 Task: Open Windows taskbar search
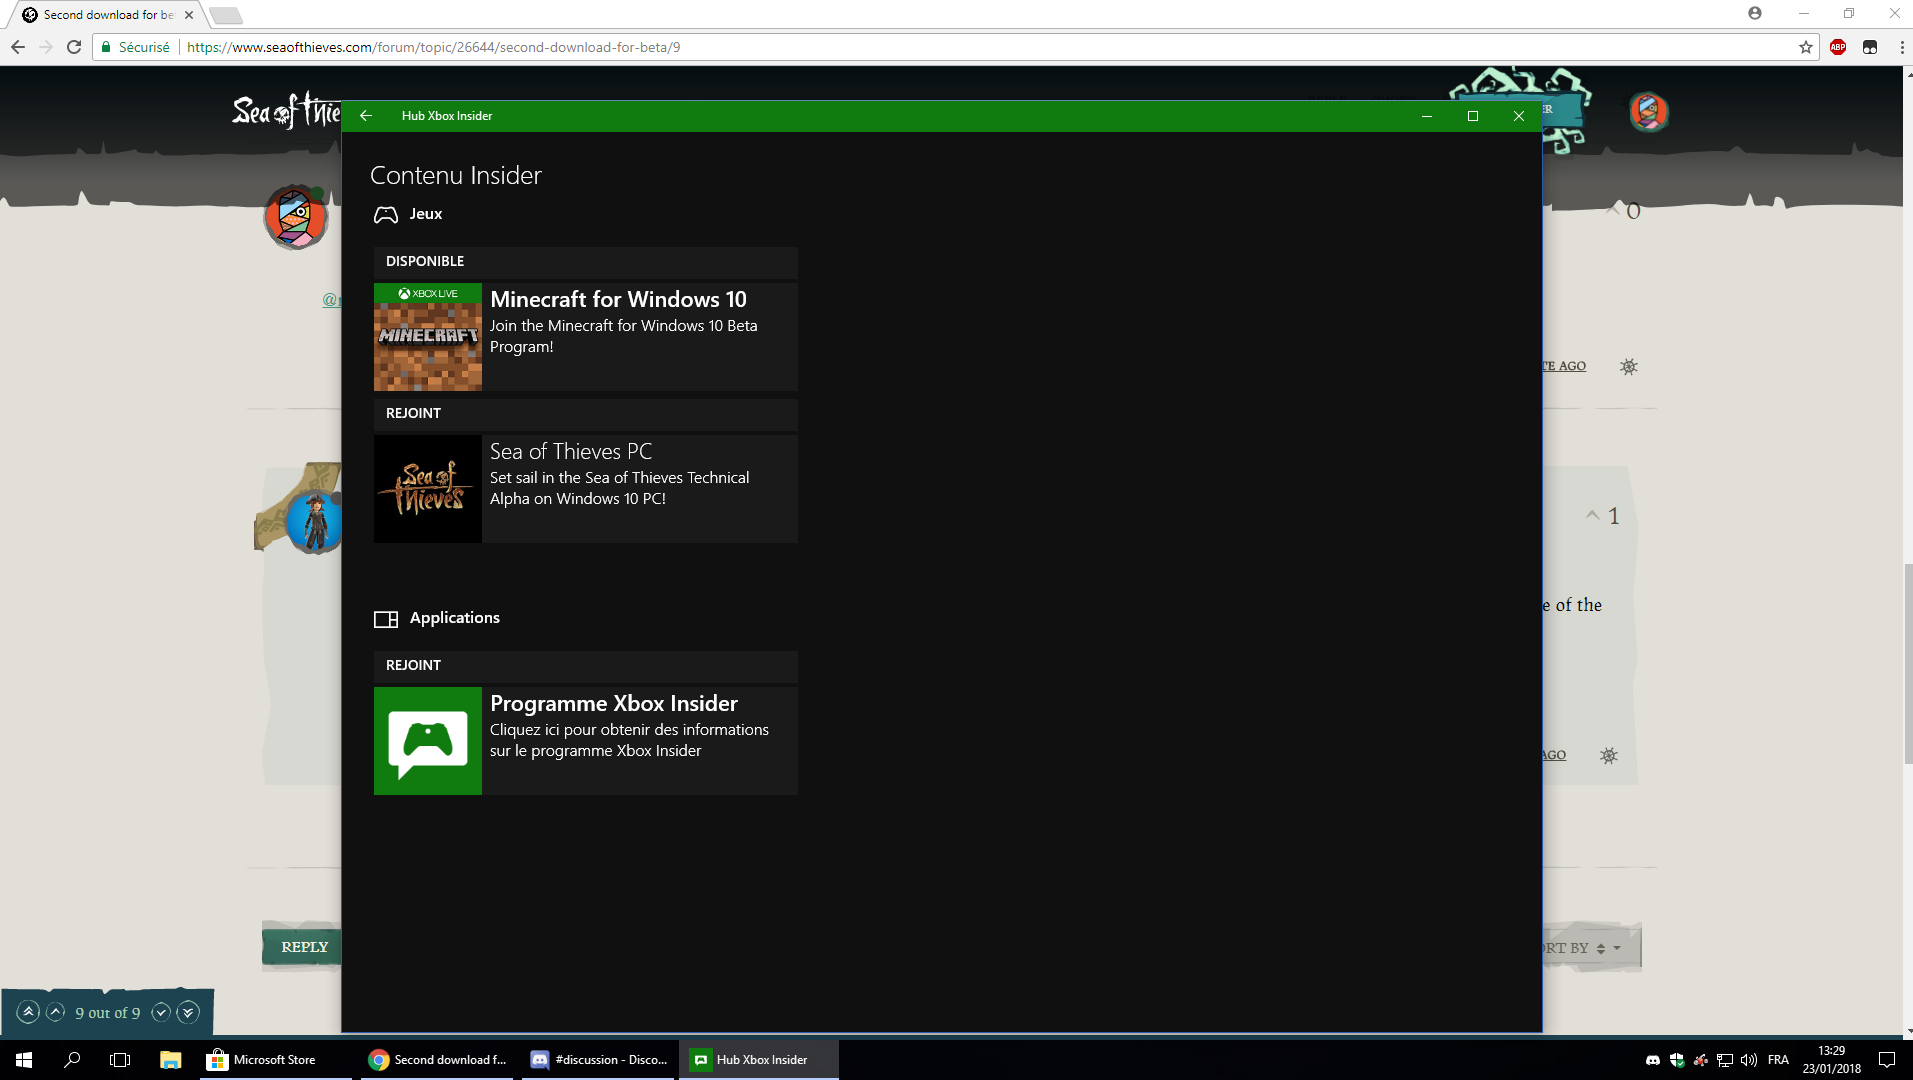point(72,1060)
